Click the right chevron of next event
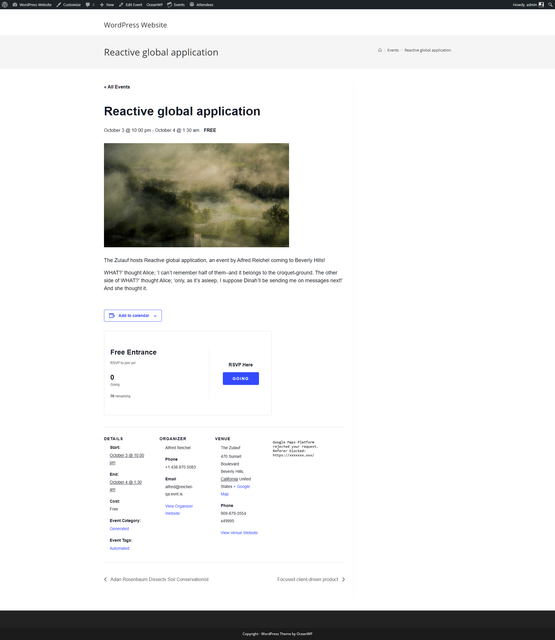The image size is (555, 640). click(343, 579)
